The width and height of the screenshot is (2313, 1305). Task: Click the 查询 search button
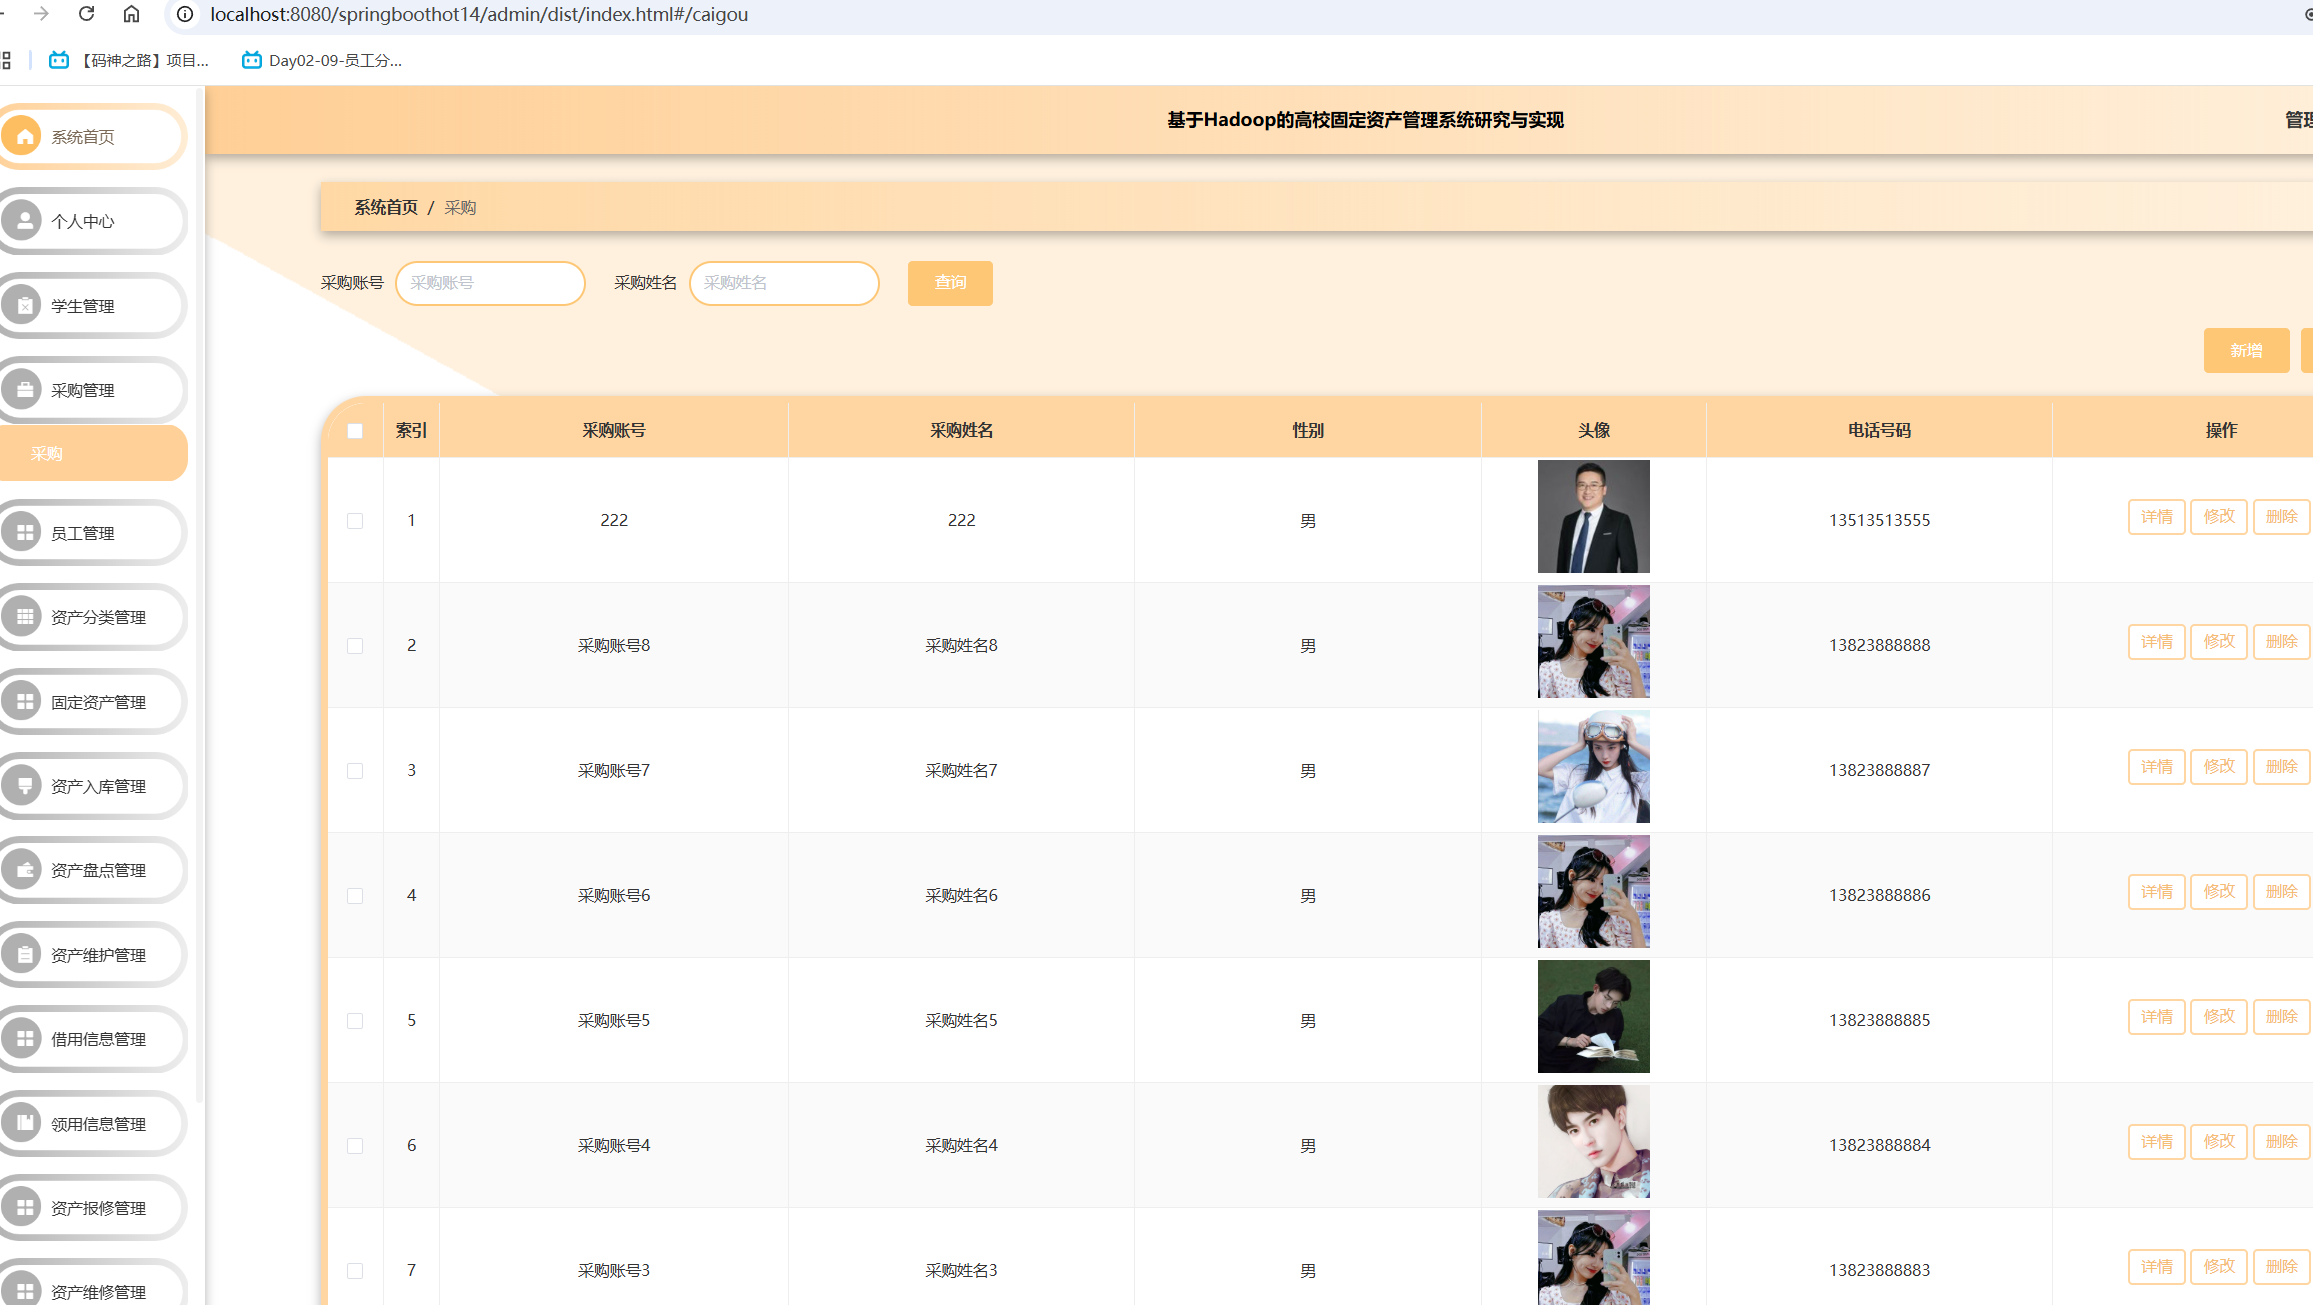950,283
